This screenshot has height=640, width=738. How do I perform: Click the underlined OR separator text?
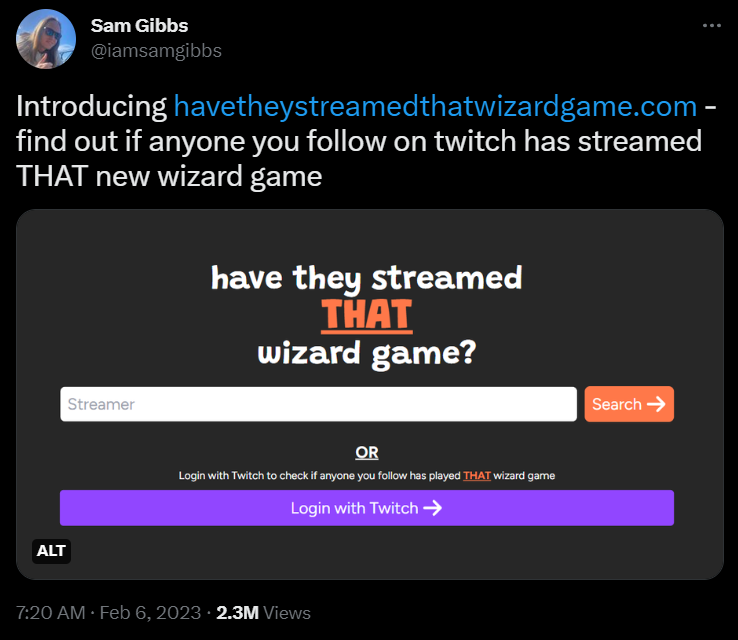367,453
